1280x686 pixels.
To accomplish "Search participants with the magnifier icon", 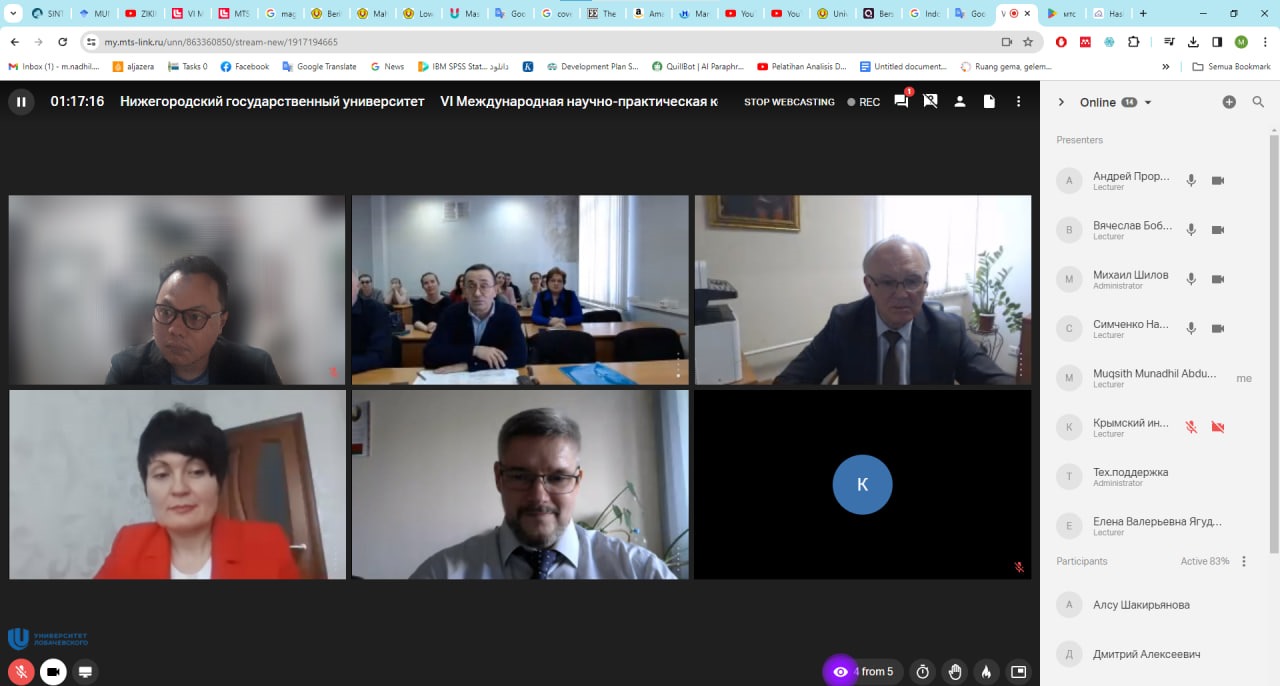I will (x=1258, y=102).
